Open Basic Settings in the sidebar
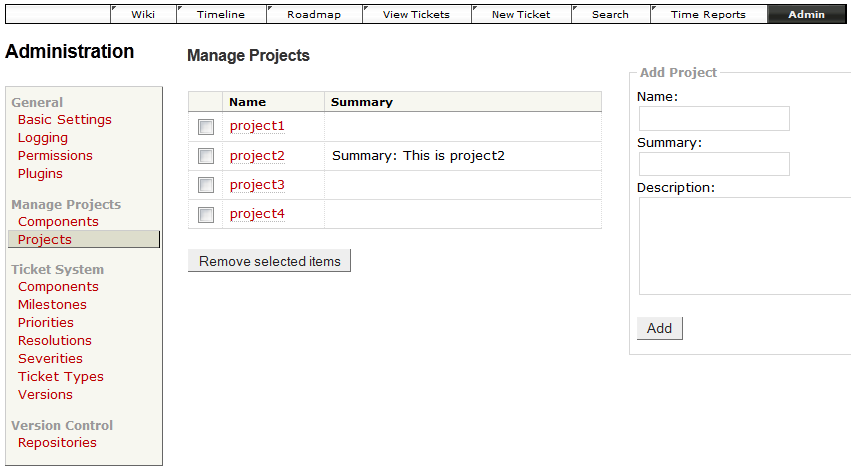 [65, 120]
